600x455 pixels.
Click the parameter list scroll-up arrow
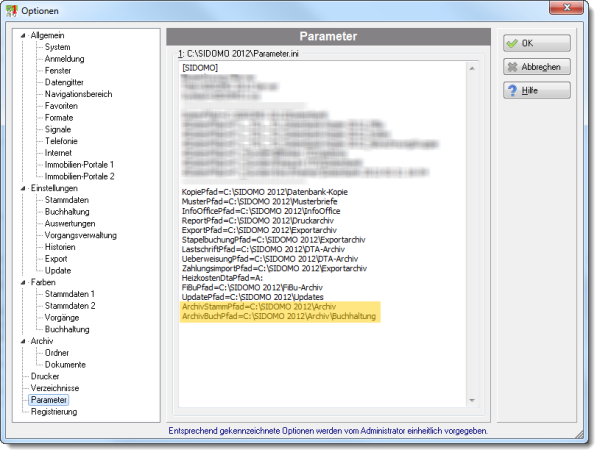(x=472, y=68)
